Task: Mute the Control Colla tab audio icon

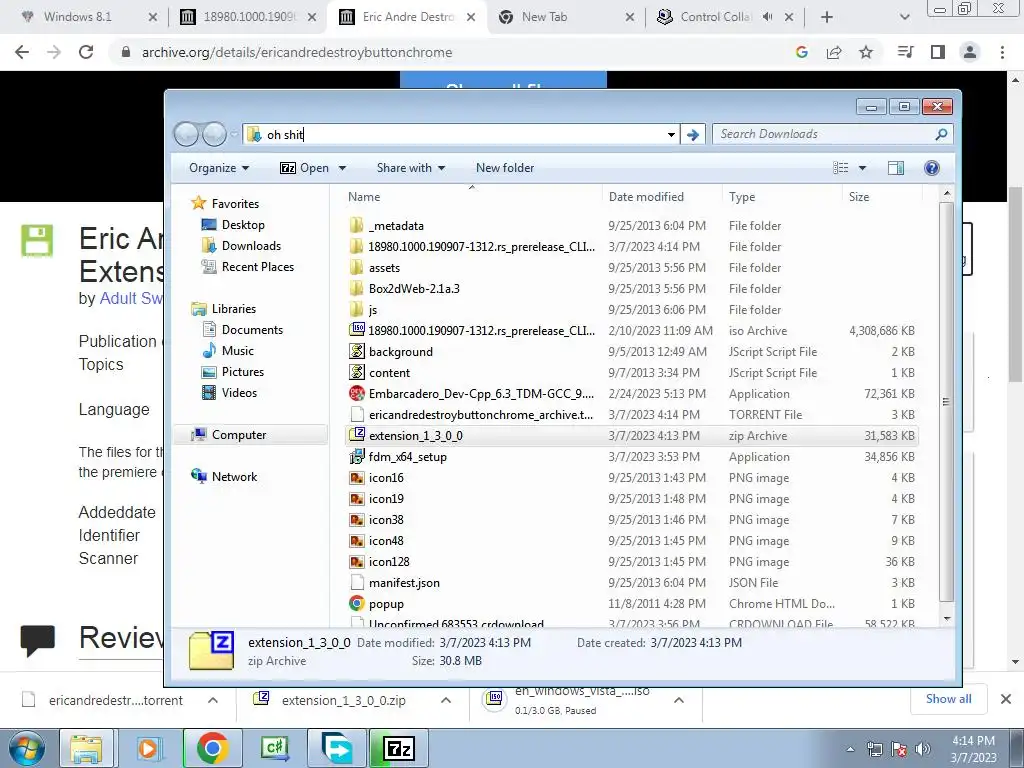Action: [x=767, y=17]
